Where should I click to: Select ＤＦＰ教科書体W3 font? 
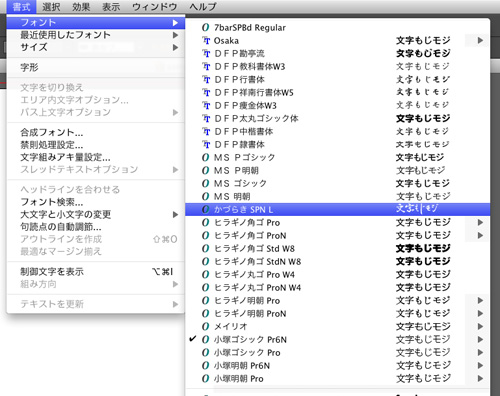click(x=337, y=66)
